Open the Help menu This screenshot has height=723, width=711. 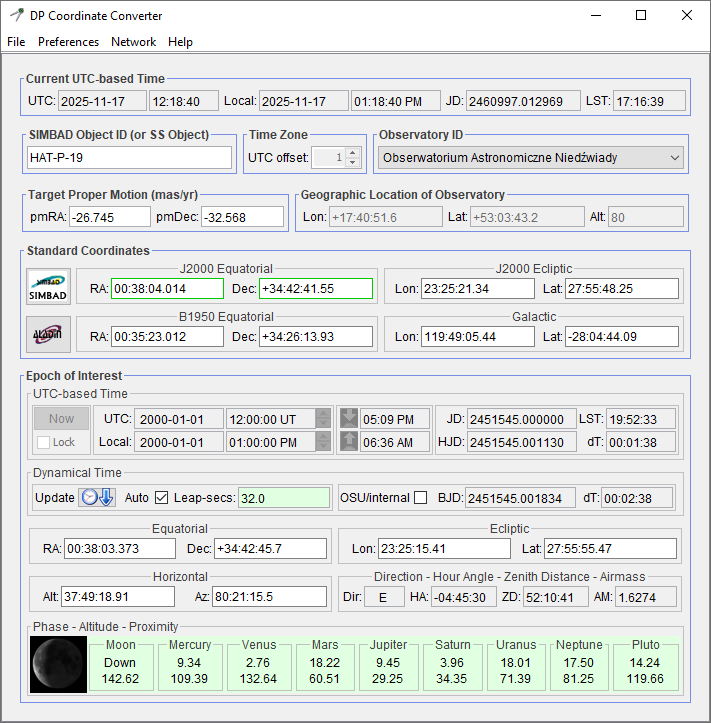(180, 42)
